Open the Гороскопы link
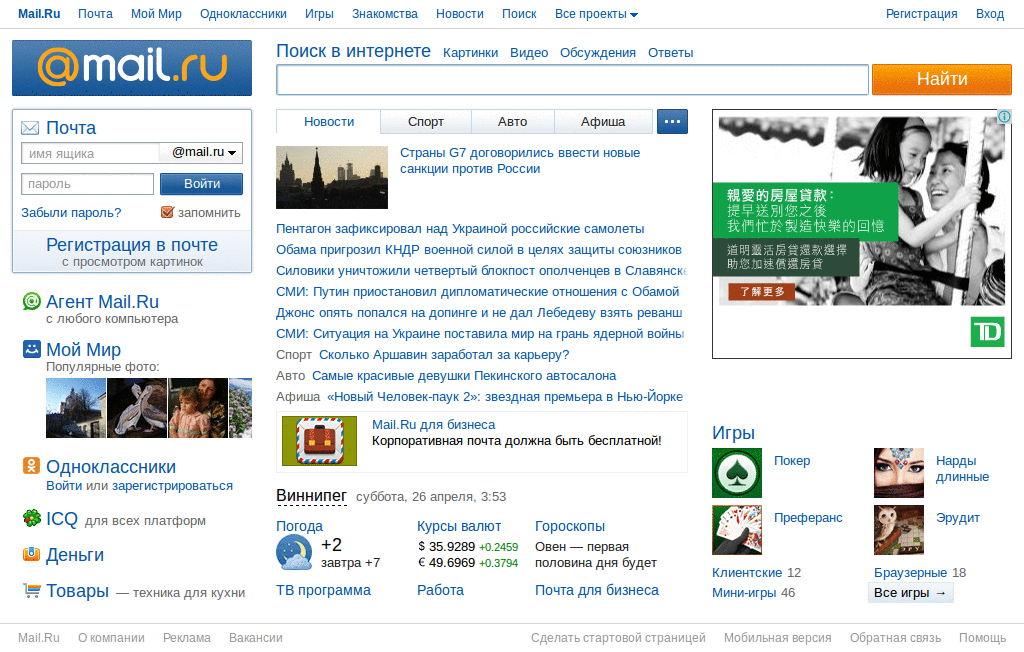1024x652 pixels. [x=569, y=526]
